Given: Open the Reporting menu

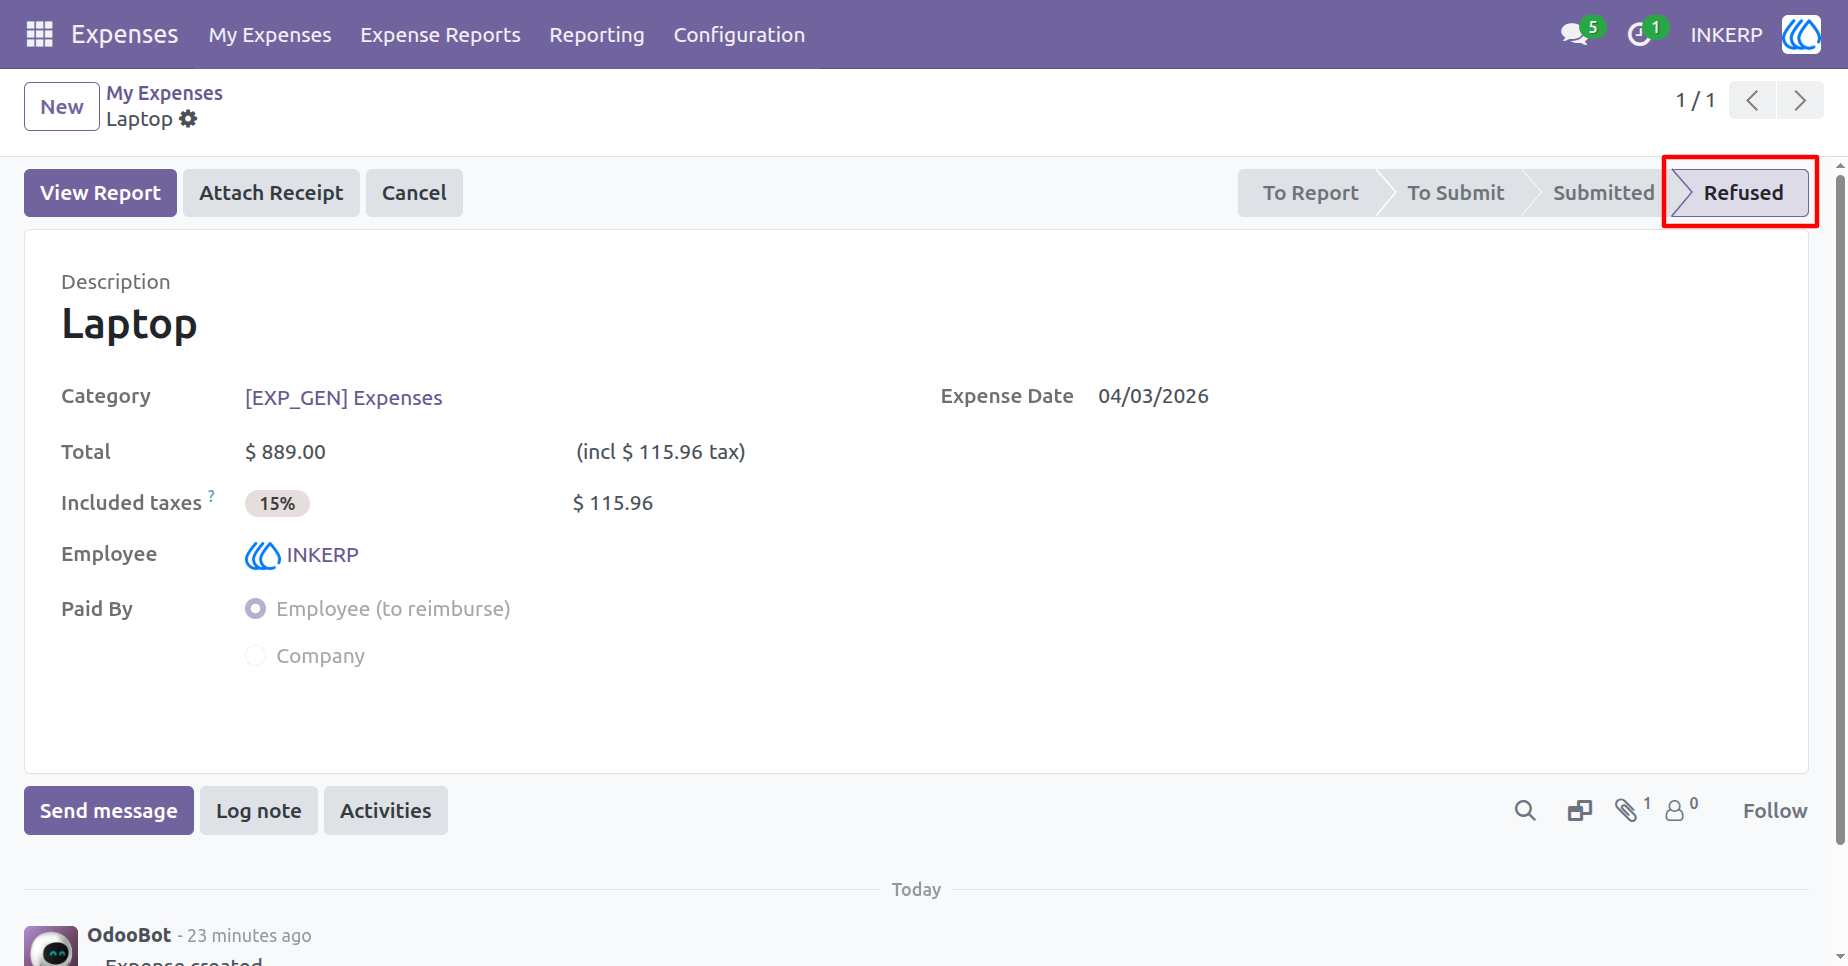Looking at the screenshot, I should tap(597, 35).
